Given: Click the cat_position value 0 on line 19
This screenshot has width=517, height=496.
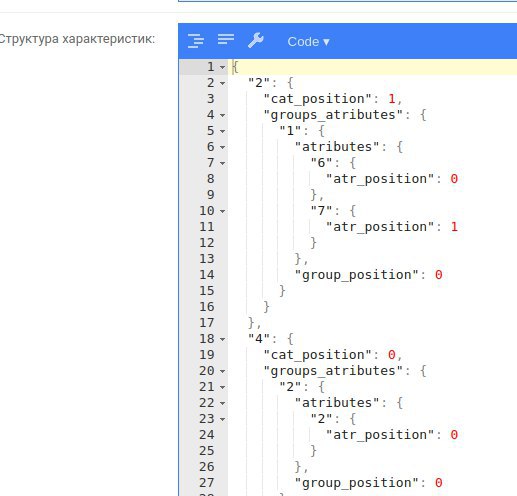Looking at the screenshot, I should 392,355.
